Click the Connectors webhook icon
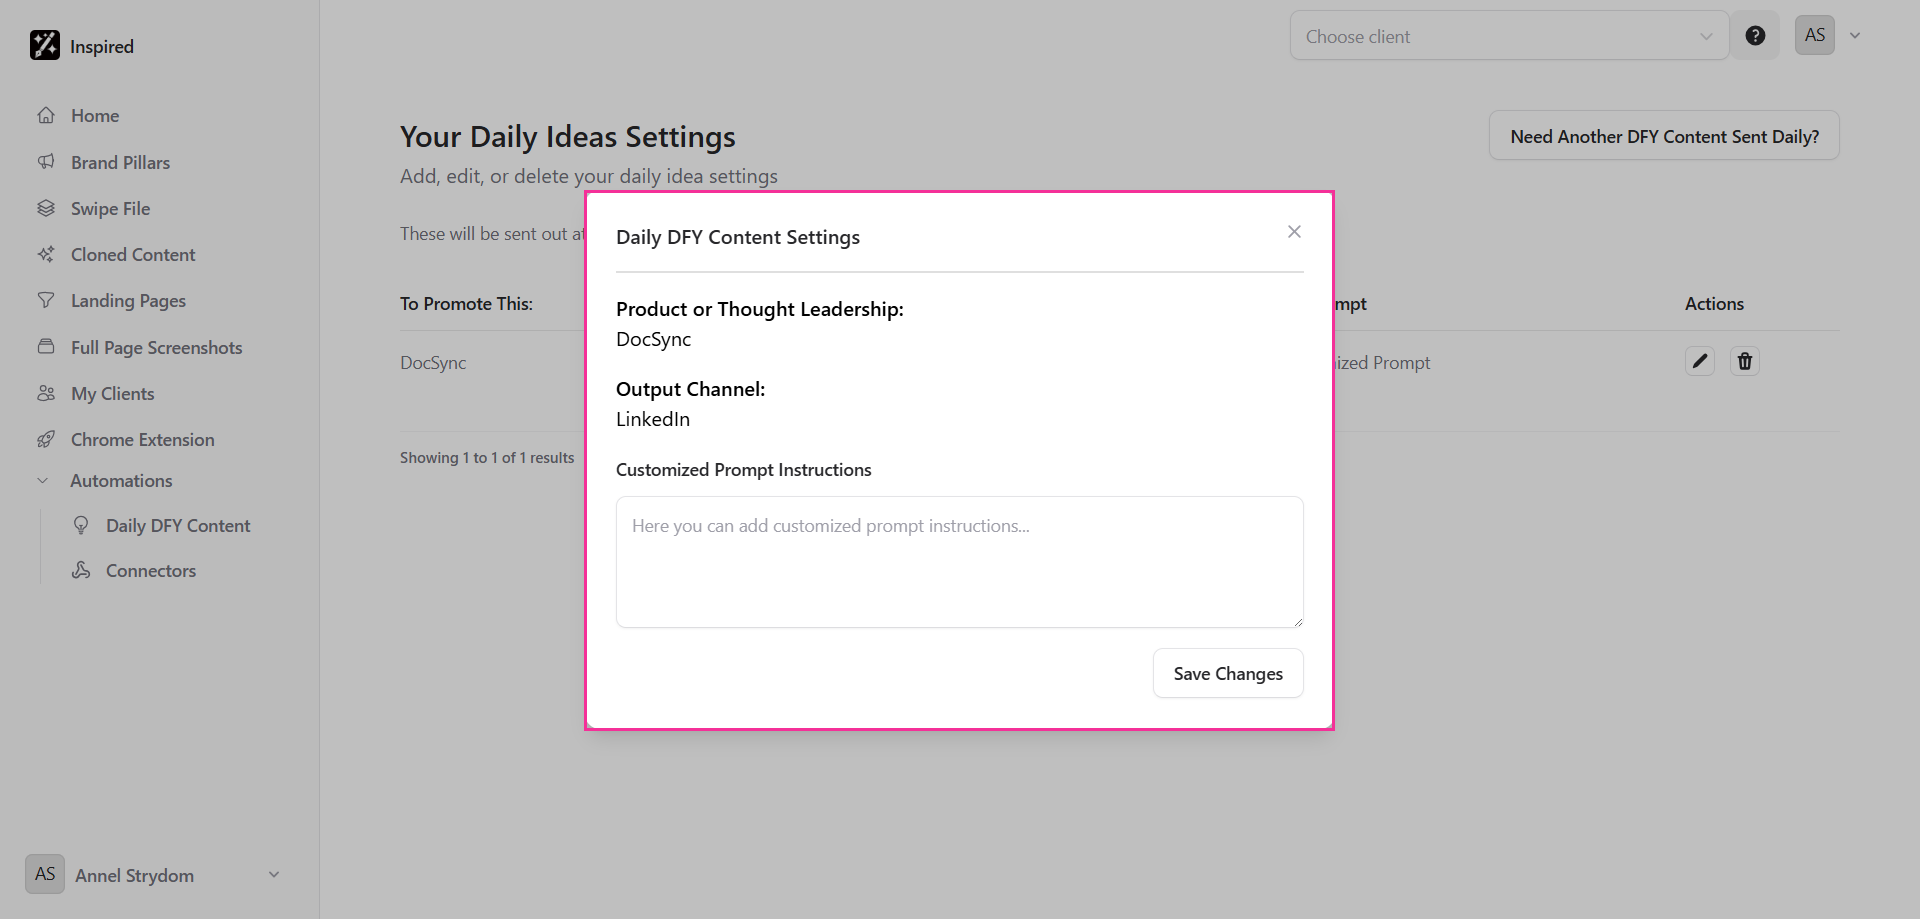Image resolution: width=1920 pixels, height=919 pixels. (81, 570)
